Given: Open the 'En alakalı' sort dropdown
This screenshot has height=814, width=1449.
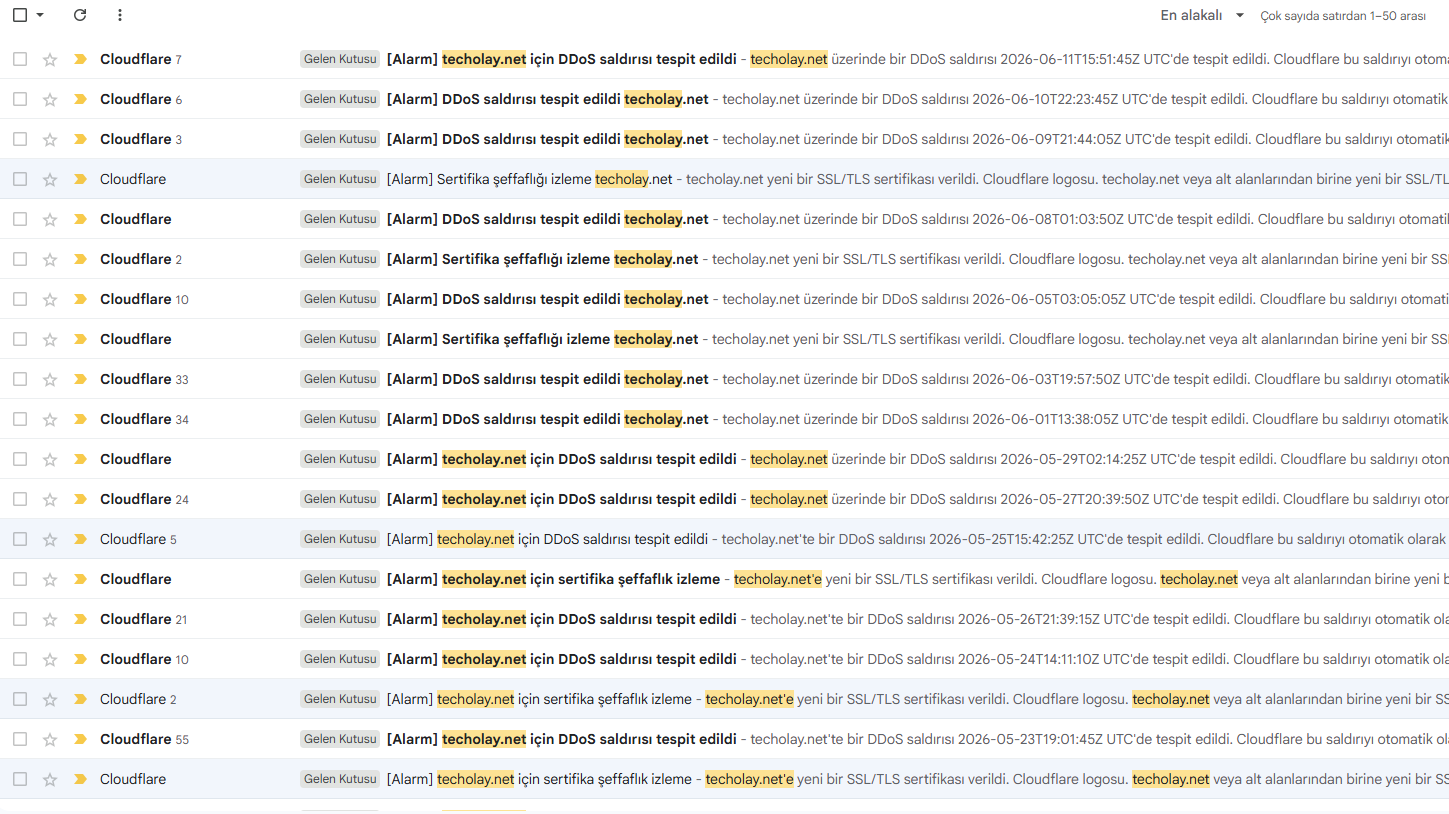Looking at the screenshot, I should [x=1202, y=15].
